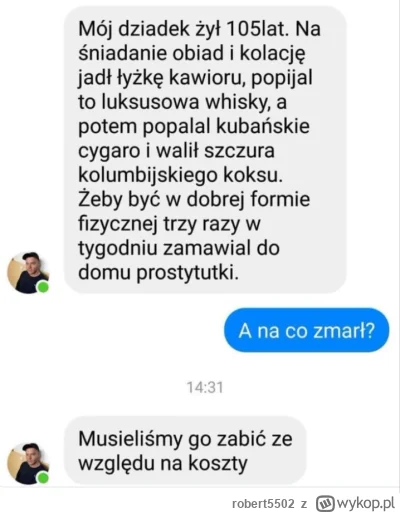Click the Wykop 'w' logo icon
The width and height of the screenshot is (400, 513).
point(325,503)
